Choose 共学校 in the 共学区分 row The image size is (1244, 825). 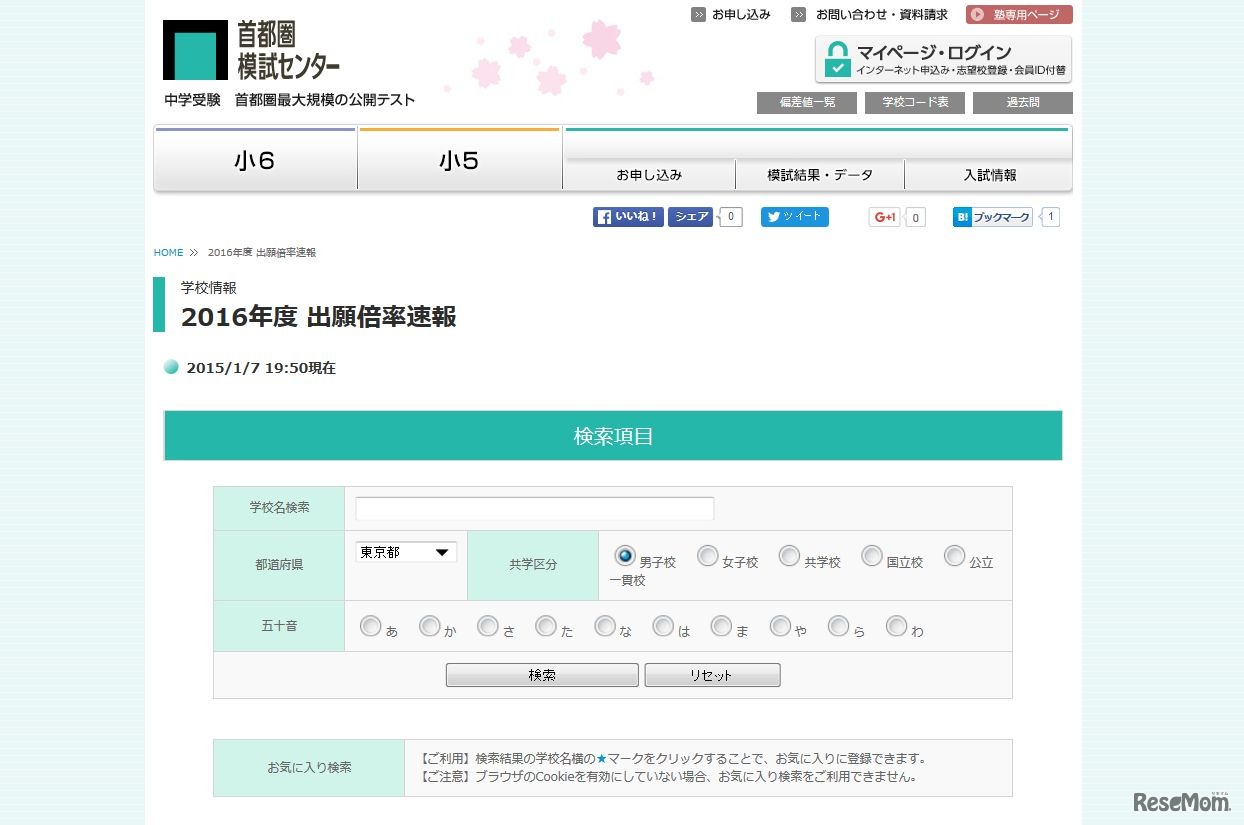tap(789, 555)
